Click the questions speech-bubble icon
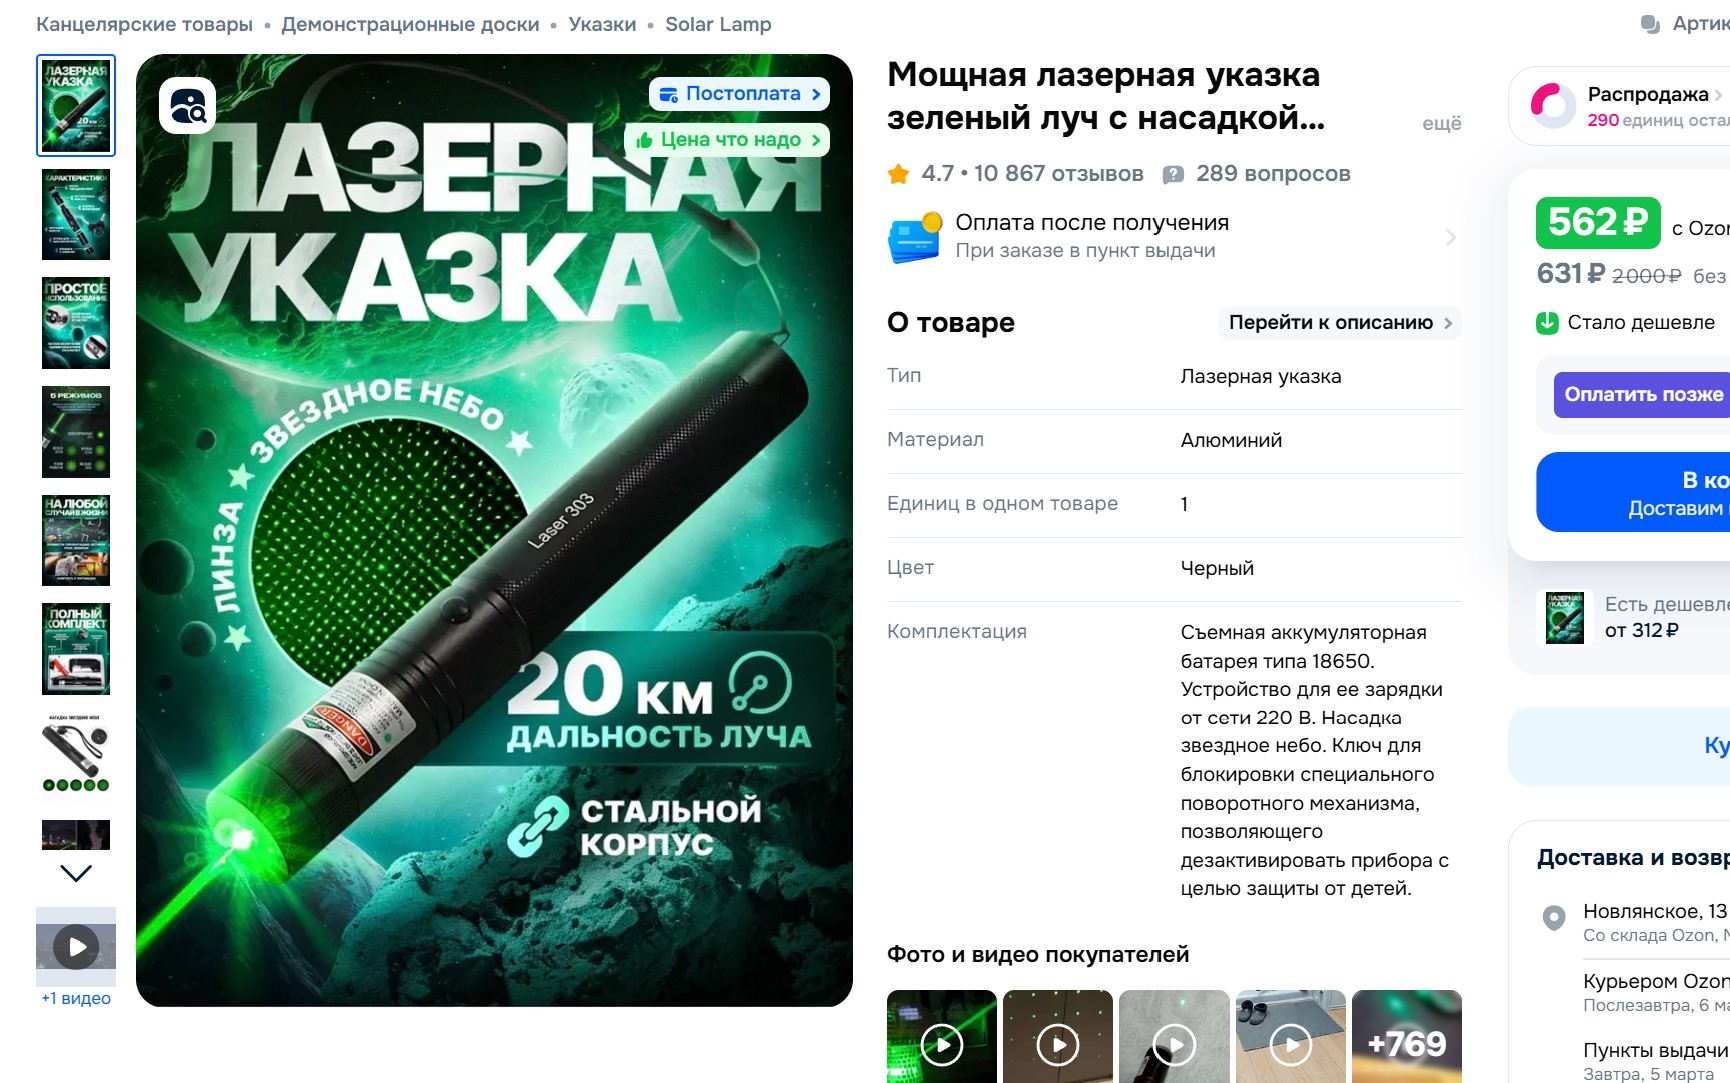The width and height of the screenshot is (1730, 1083). (x=1173, y=175)
